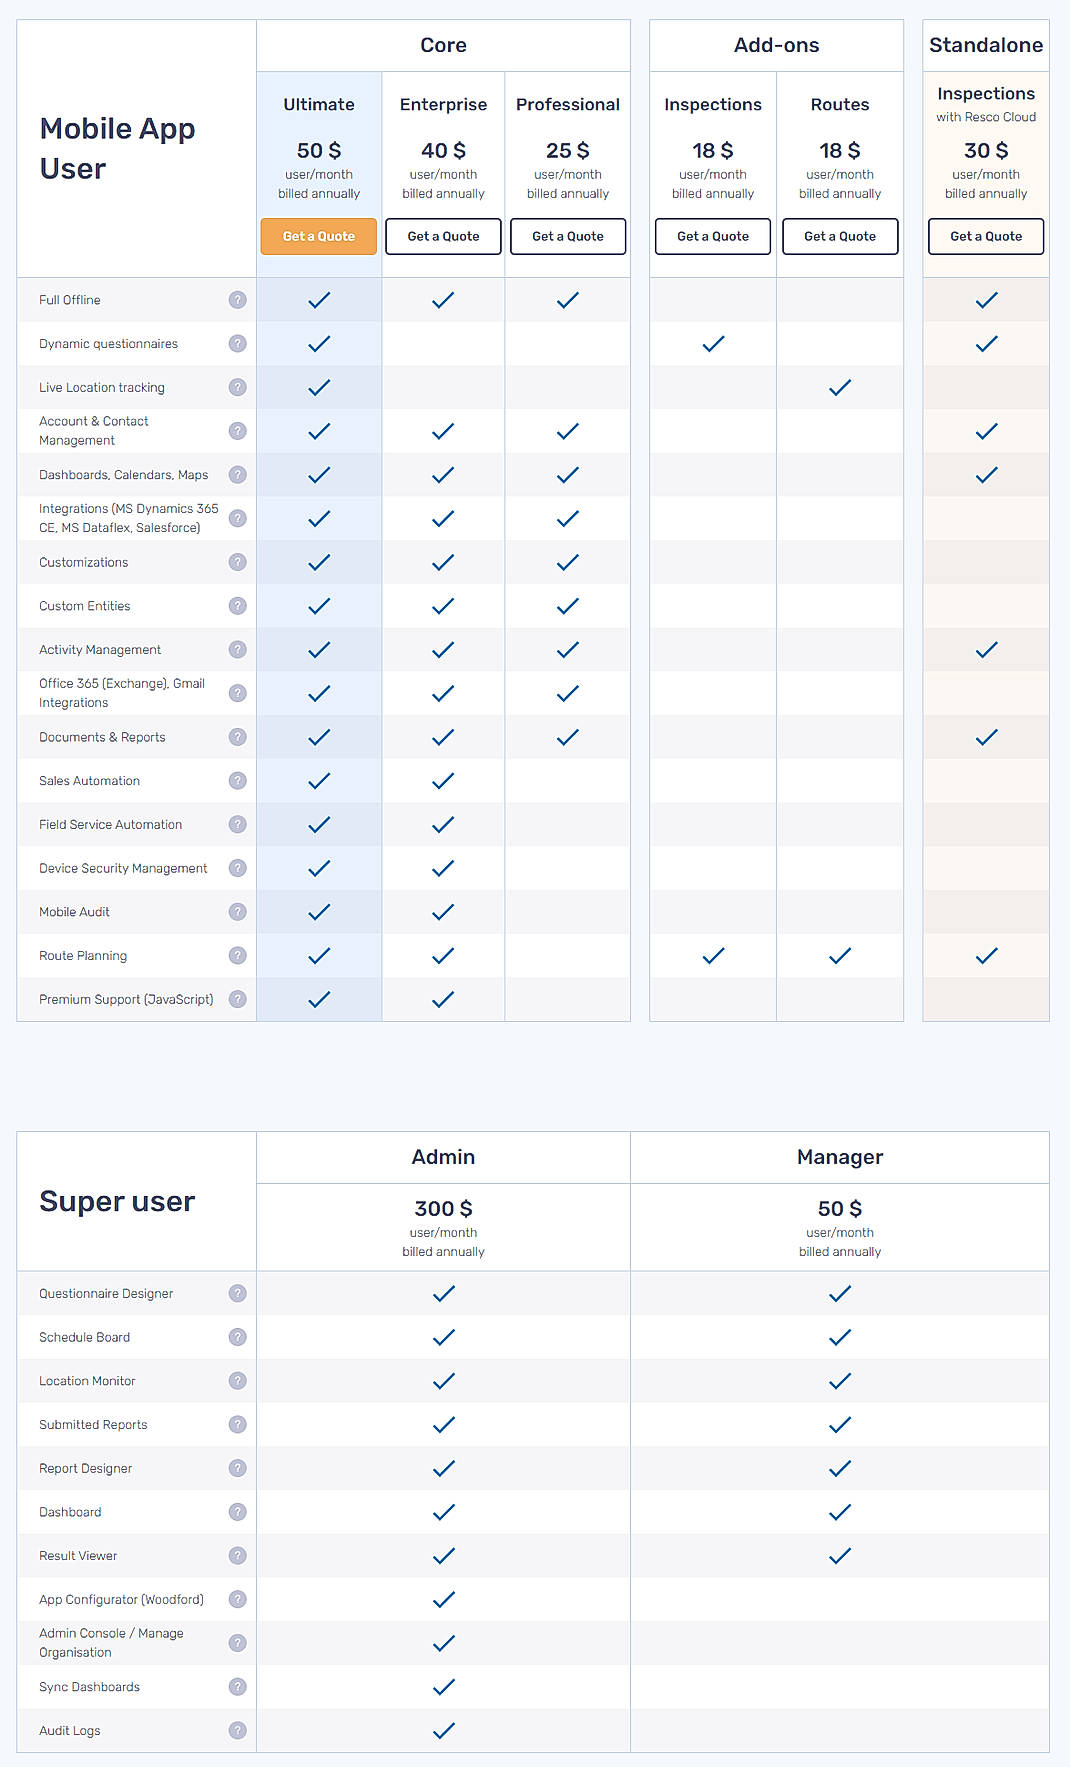This screenshot has width=1070, height=1767.
Task: Click Get a Quote for the Routes add-on
Action: [839, 236]
